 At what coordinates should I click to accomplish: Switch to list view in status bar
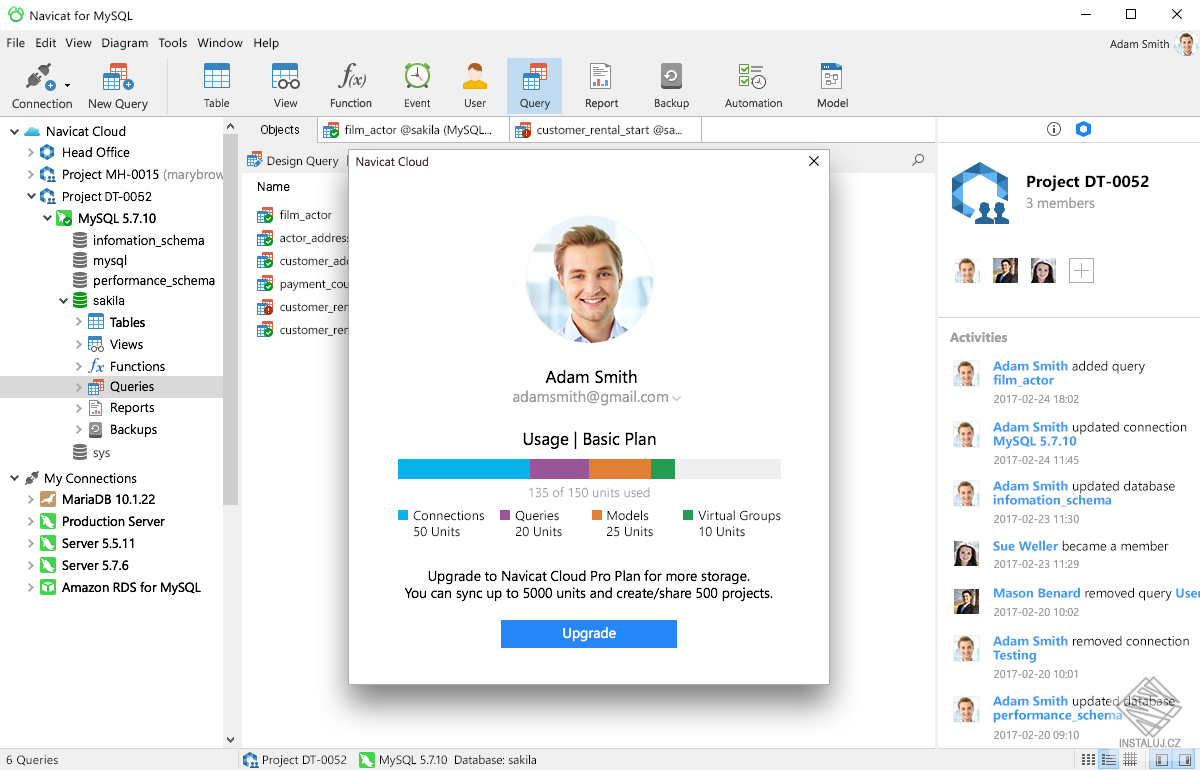1088,760
